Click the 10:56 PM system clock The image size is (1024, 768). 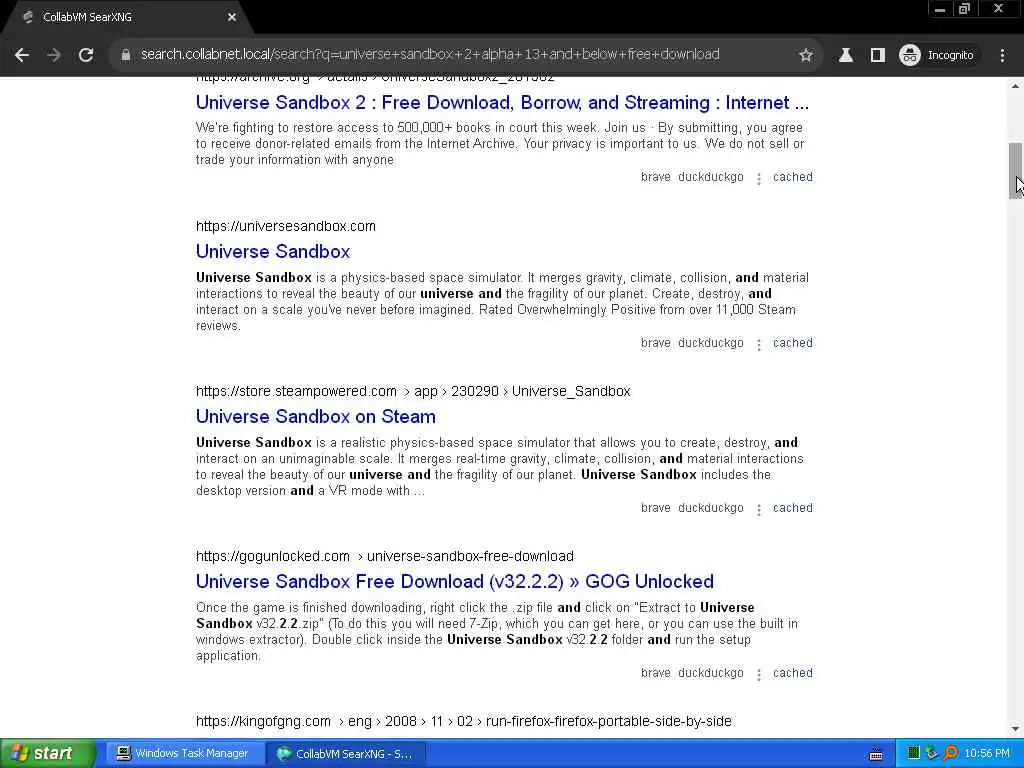[987, 754]
